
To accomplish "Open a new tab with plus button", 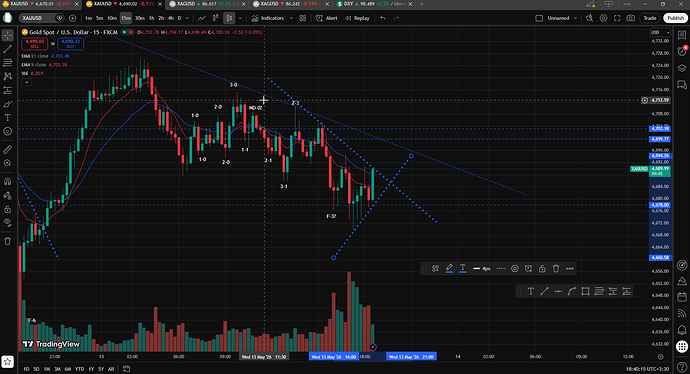I will [x=422, y=4].
